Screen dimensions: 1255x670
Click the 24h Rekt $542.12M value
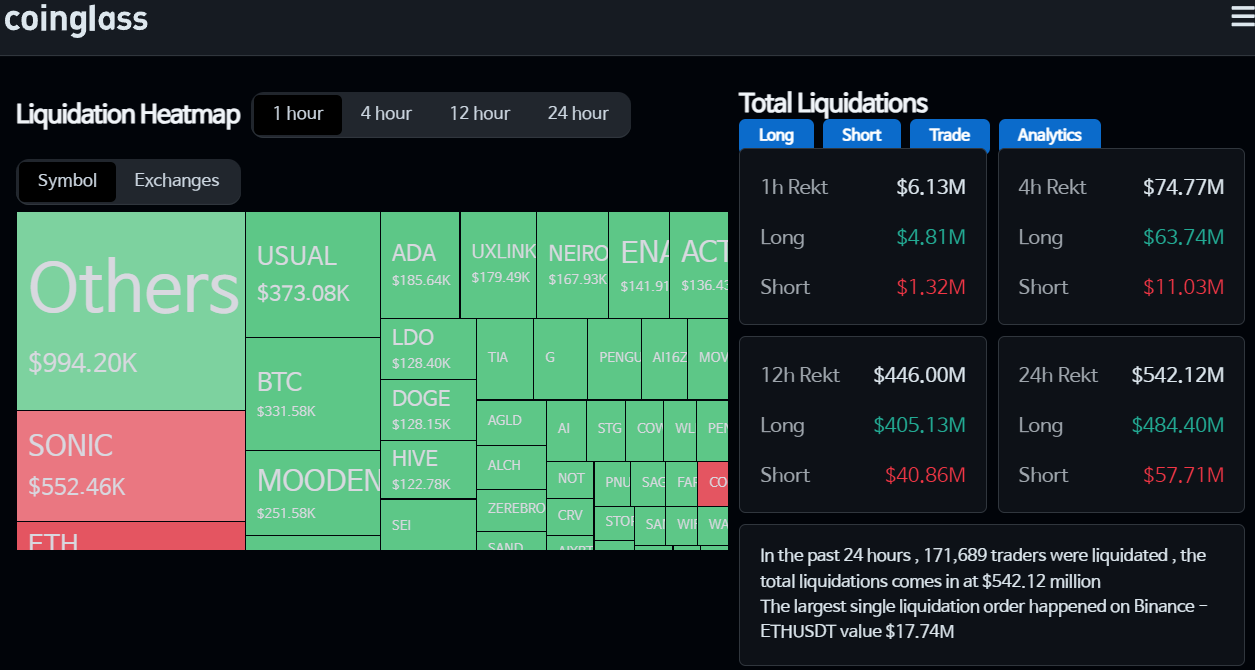tap(1177, 375)
